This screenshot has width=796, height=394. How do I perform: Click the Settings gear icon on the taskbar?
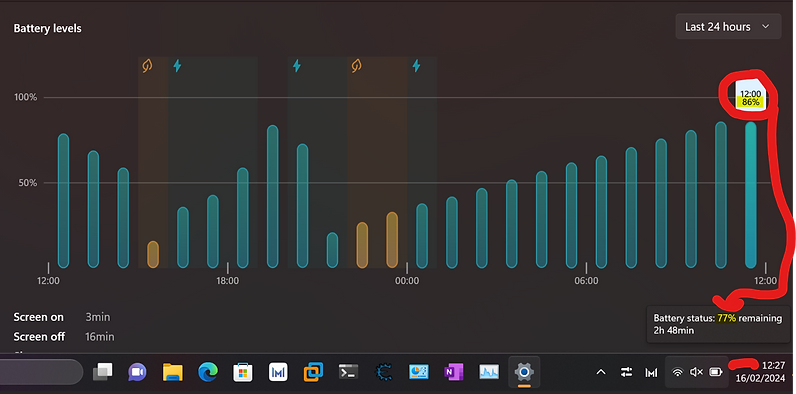524,373
